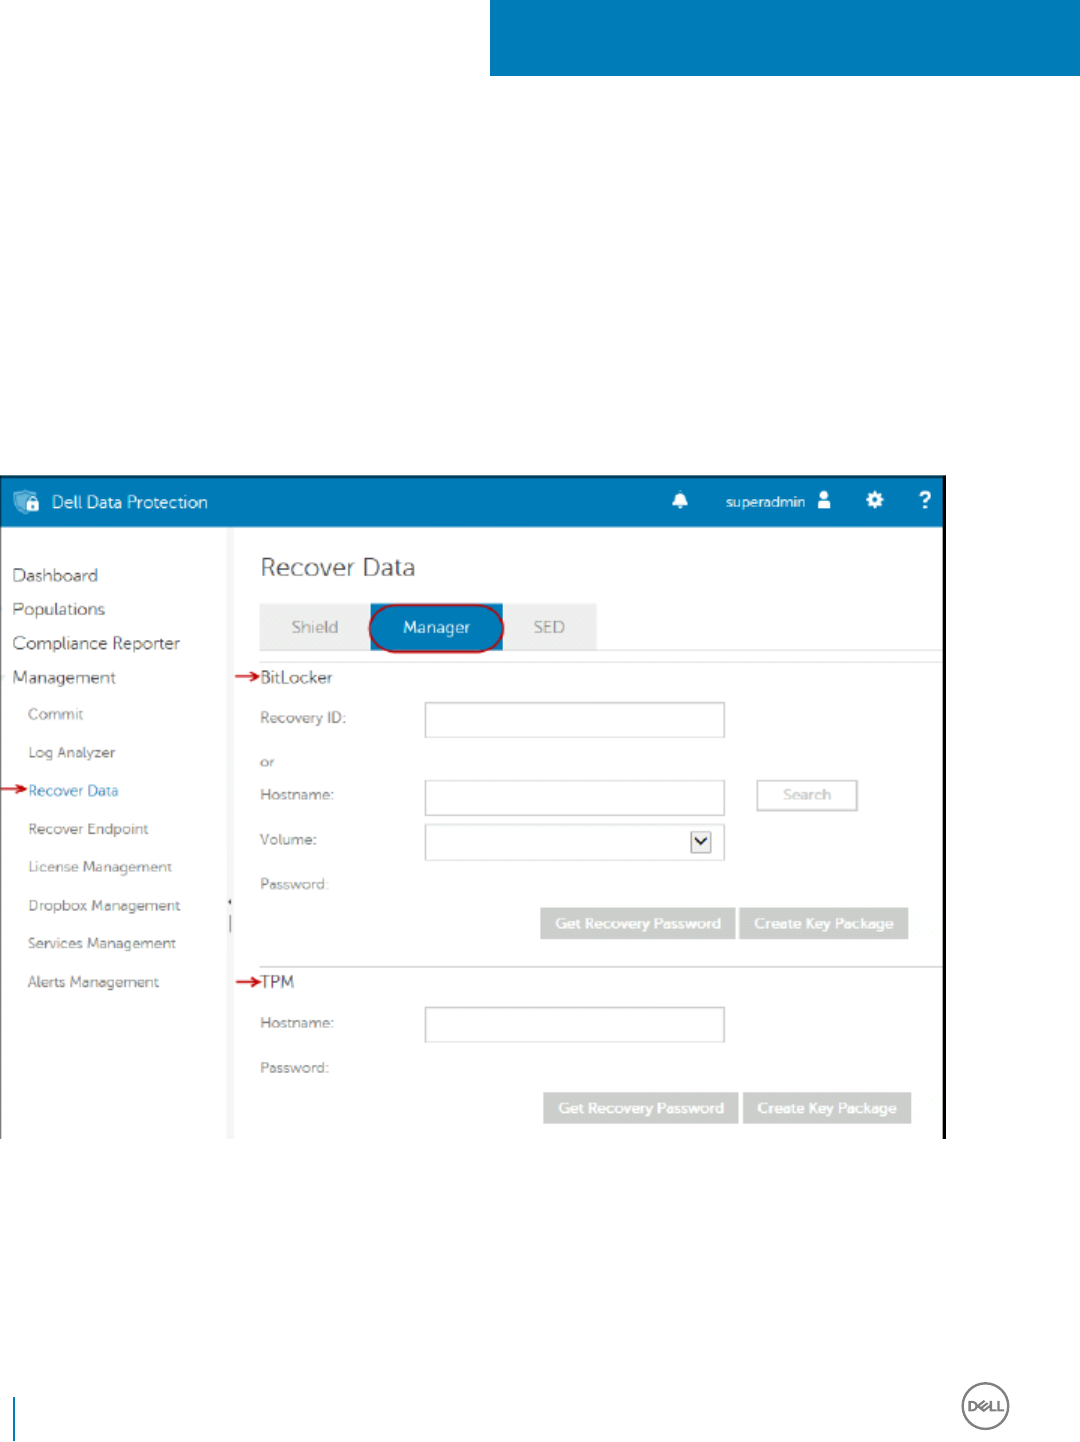Click BitLocker Create Key Package button

click(x=824, y=923)
